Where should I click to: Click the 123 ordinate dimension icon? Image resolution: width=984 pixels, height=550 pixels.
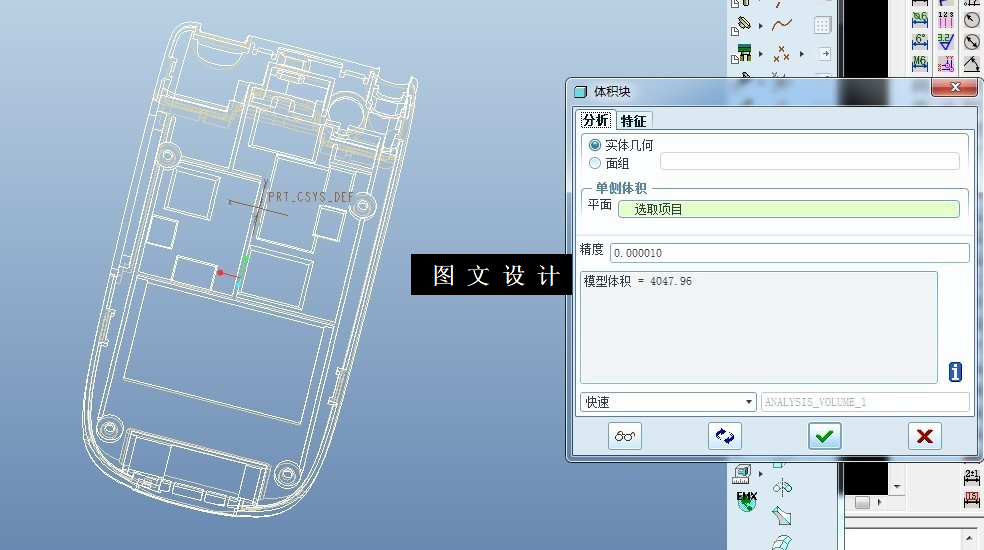(x=946, y=19)
